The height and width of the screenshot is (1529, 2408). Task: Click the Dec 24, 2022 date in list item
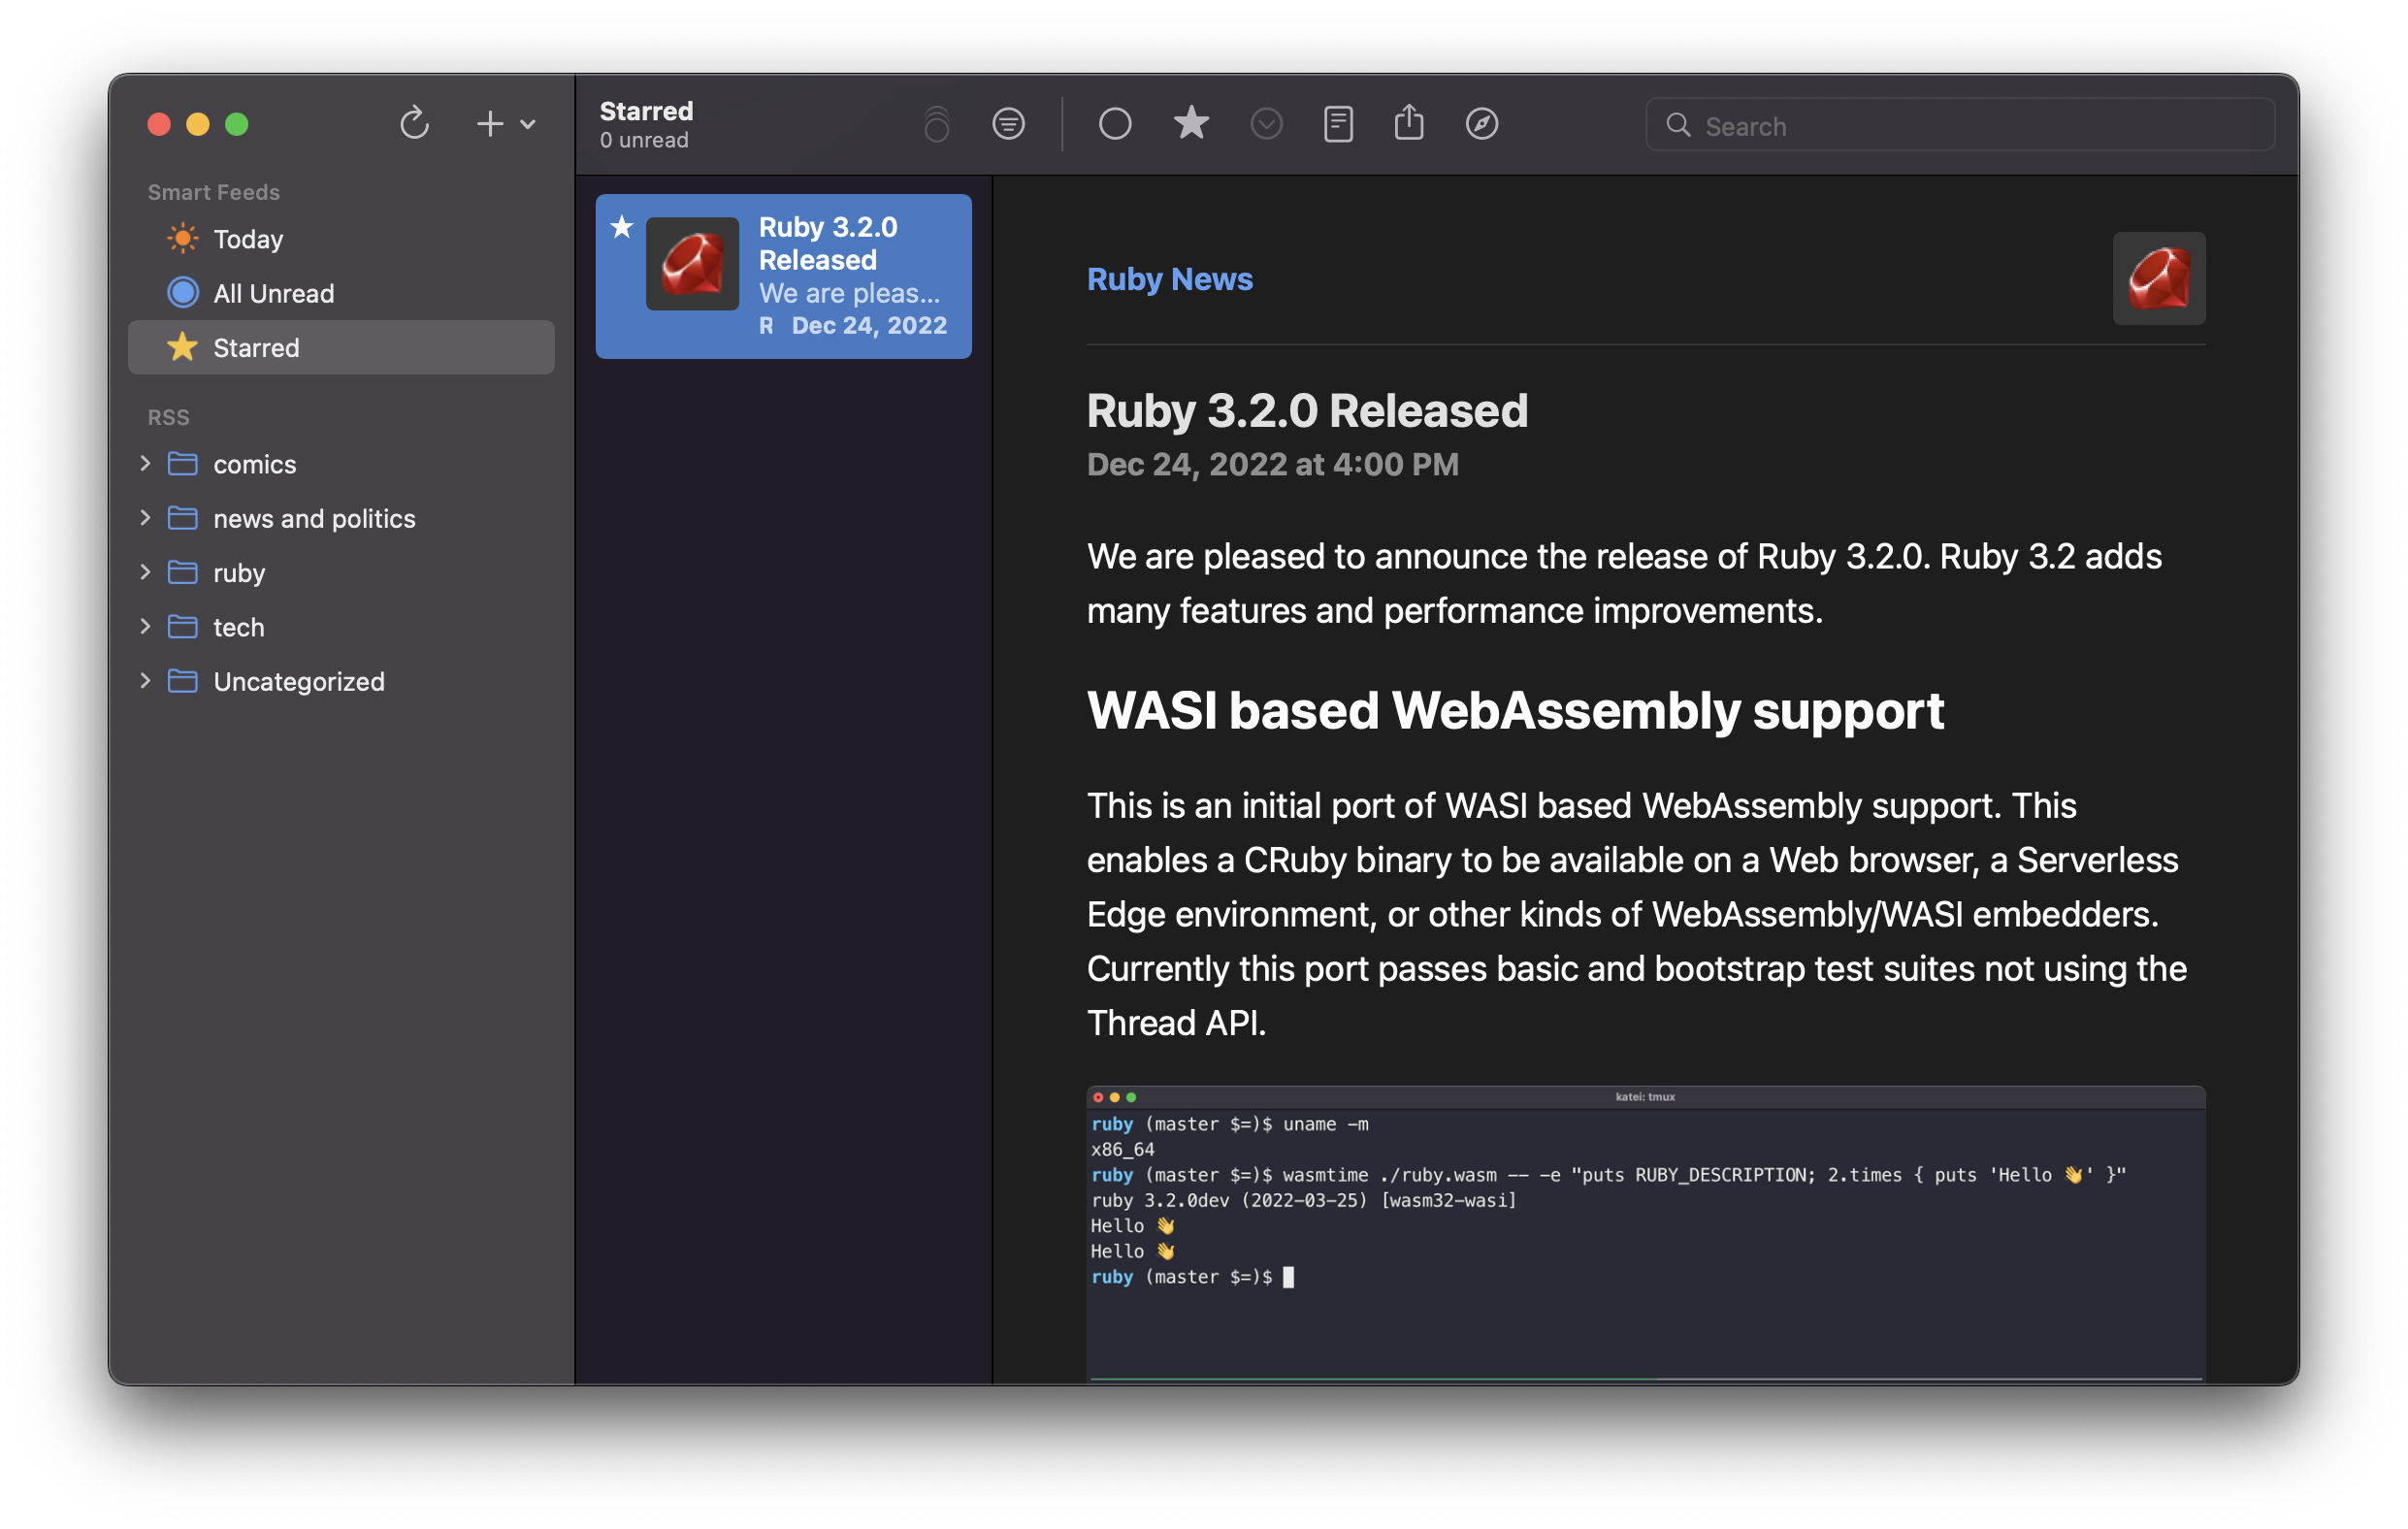point(869,325)
